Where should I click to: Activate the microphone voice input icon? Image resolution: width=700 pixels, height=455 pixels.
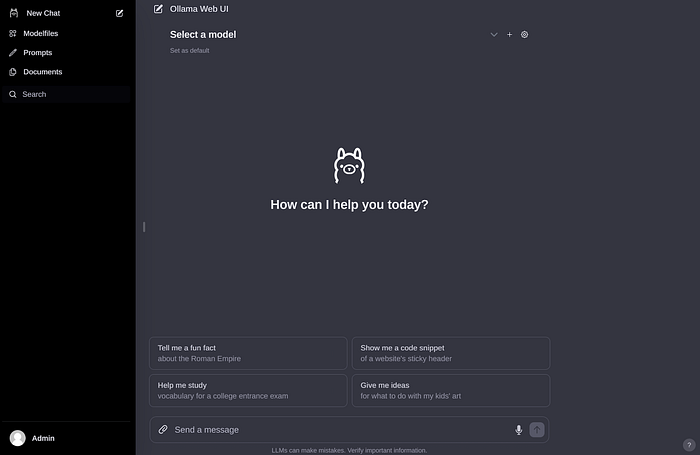coord(518,430)
